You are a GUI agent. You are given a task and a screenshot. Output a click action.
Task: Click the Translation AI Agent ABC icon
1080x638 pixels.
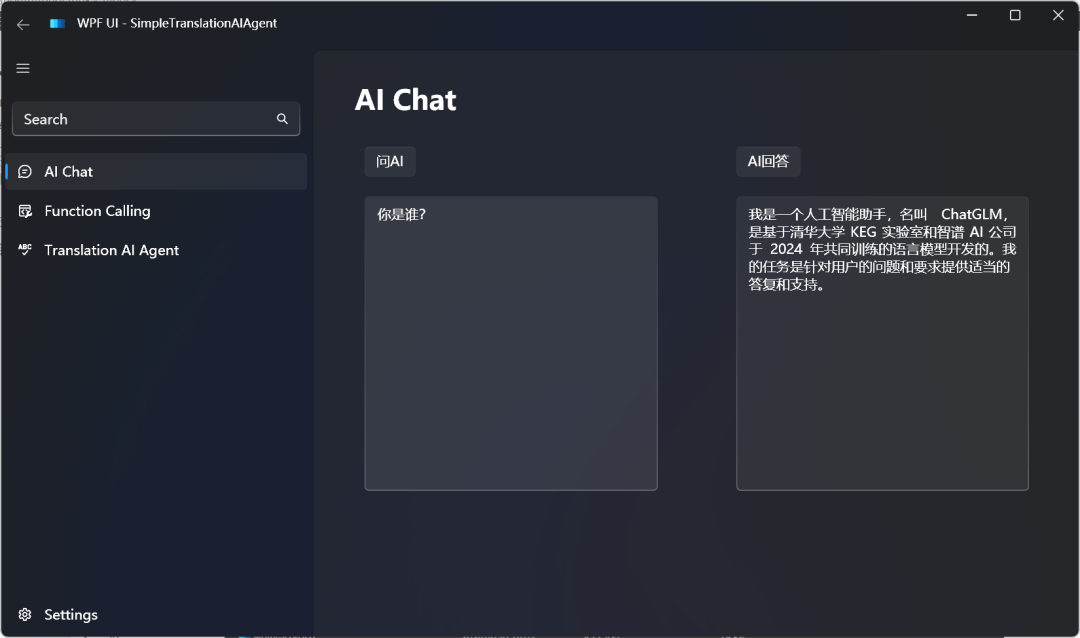[25, 249]
